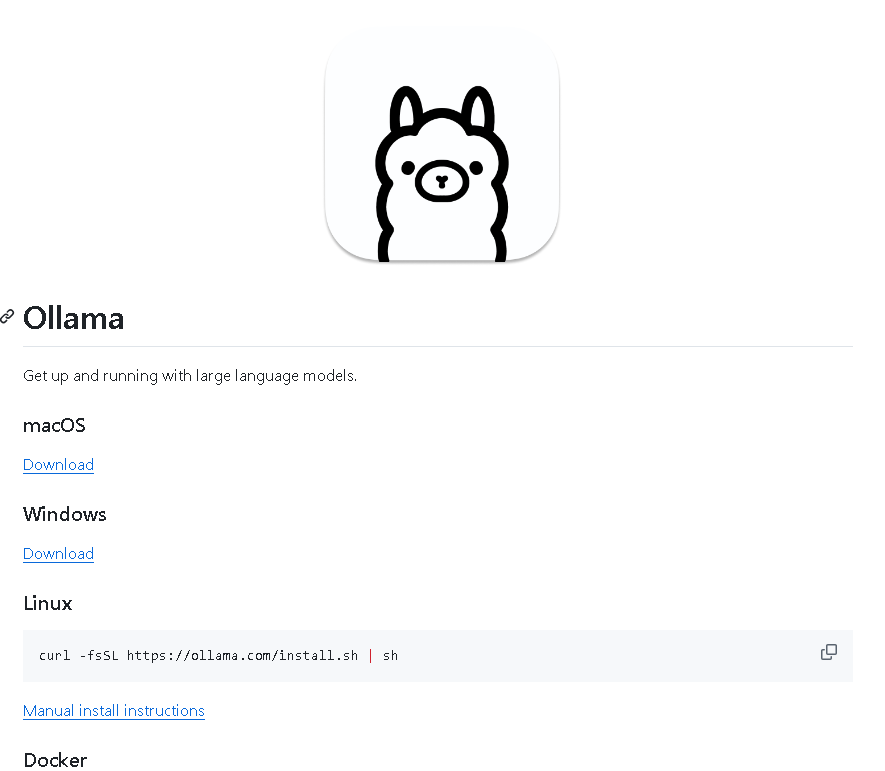This screenshot has width=885, height=771.
Task: Copy the Linux curl install command
Action: [828, 652]
